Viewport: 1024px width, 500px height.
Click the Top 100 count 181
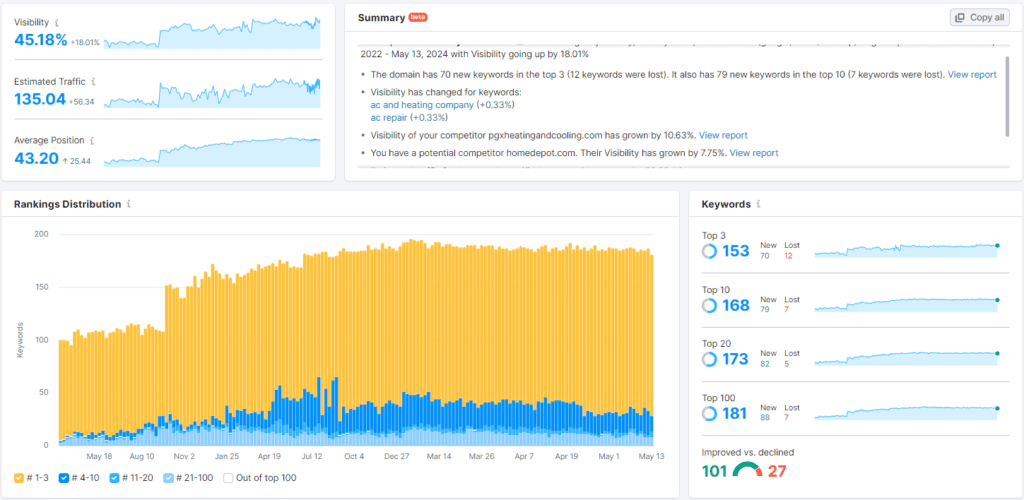click(x=735, y=414)
